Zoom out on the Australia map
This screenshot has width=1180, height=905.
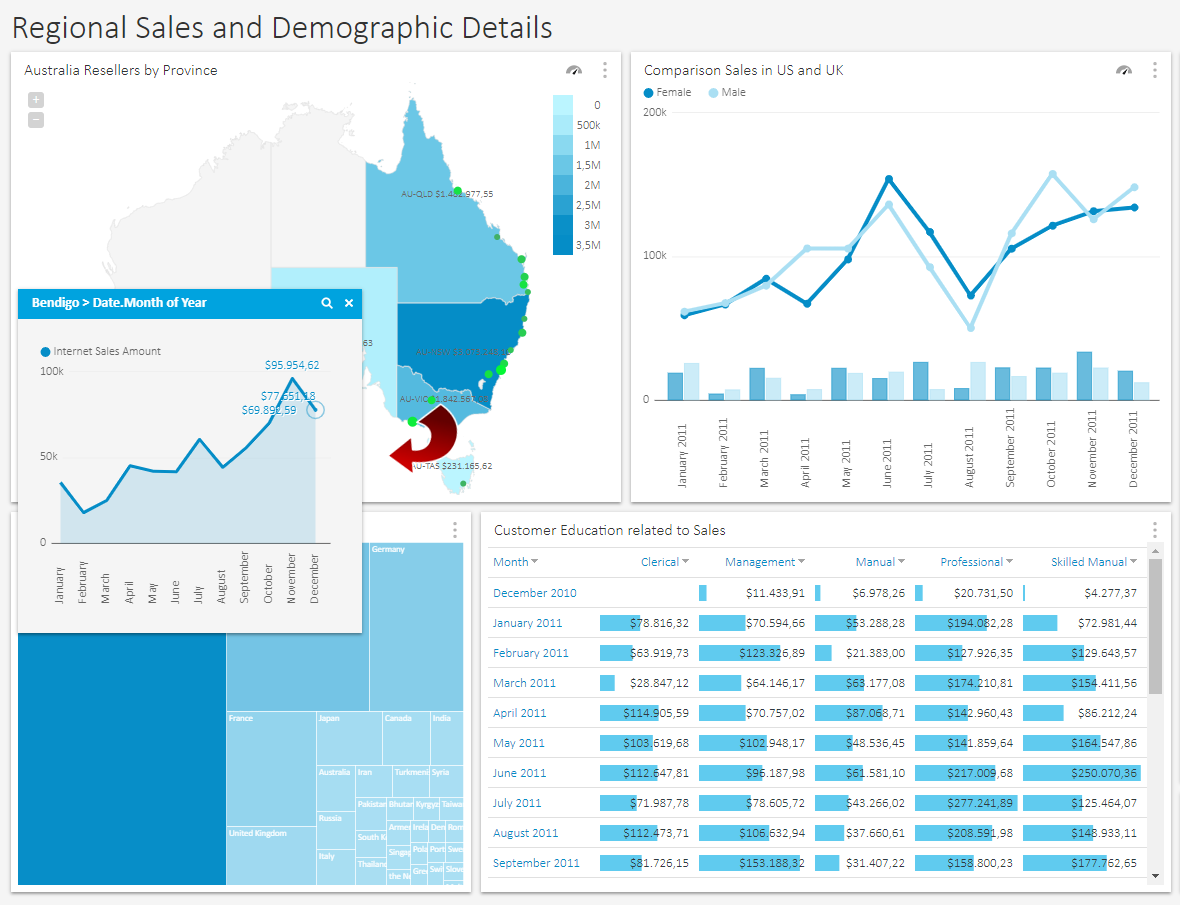click(35, 119)
